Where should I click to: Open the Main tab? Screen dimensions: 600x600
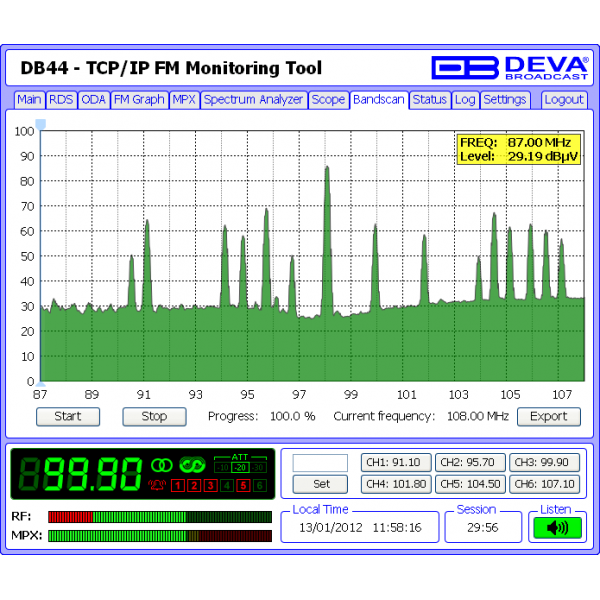pyautogui.click(x=29, y=100)
